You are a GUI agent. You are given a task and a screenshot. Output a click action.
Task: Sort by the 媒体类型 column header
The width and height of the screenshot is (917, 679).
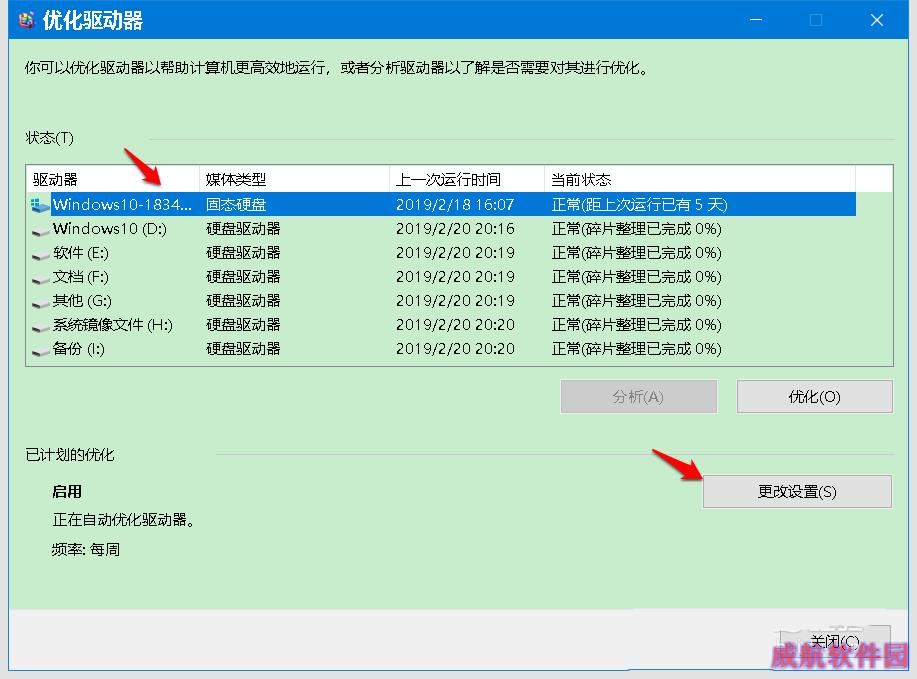[x=294, y=180]
